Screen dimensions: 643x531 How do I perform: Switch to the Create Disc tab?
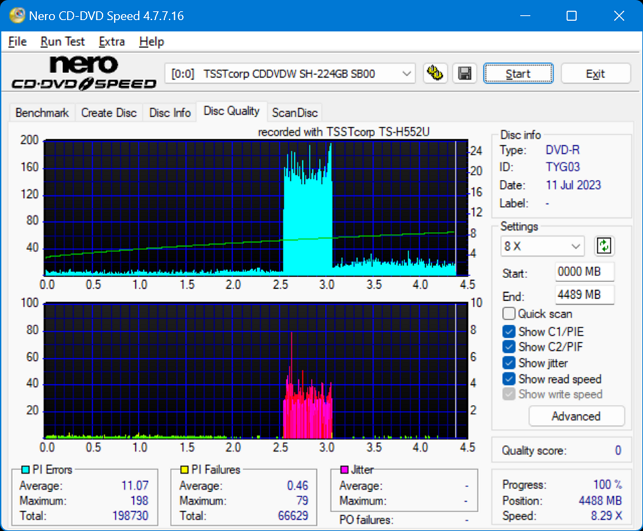click(x=109, y=112)
